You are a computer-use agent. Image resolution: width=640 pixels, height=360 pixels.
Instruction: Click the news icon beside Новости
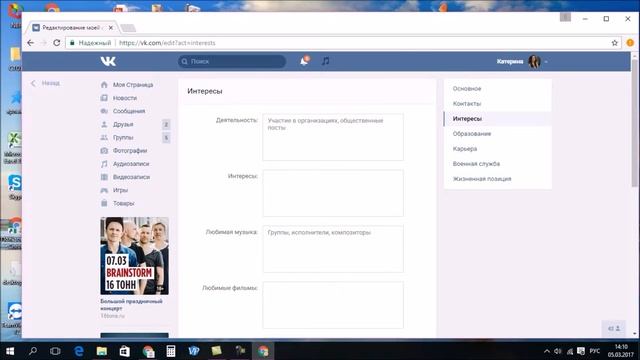pyautogui.click(x=104, y=98)
